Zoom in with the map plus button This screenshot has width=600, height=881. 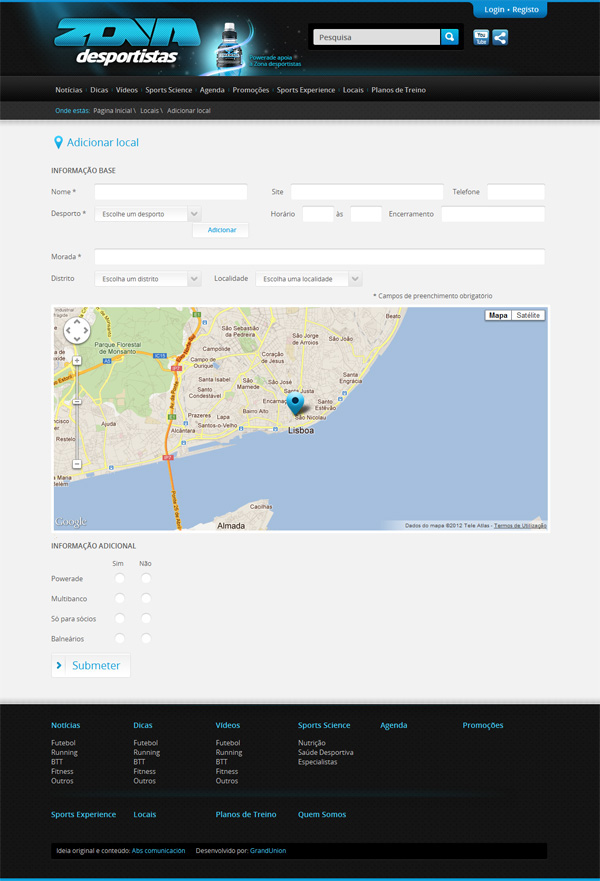click(77, 361)
